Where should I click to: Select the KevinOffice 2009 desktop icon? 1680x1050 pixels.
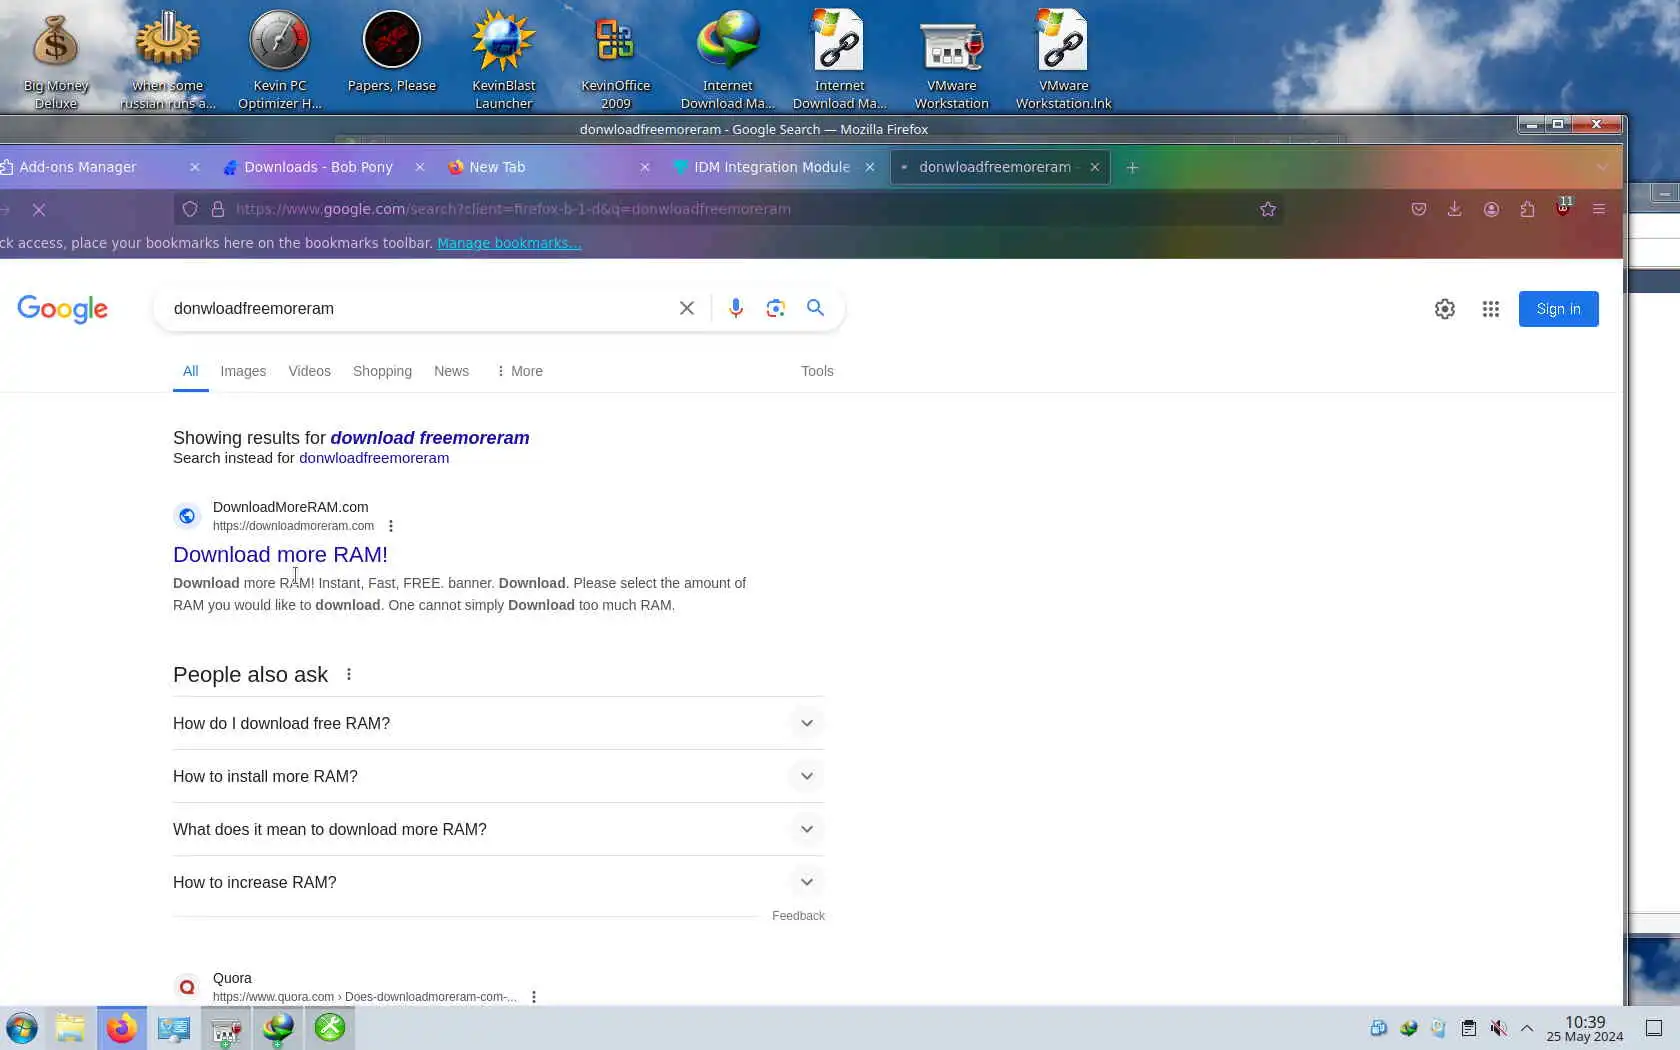coord(616,60)
